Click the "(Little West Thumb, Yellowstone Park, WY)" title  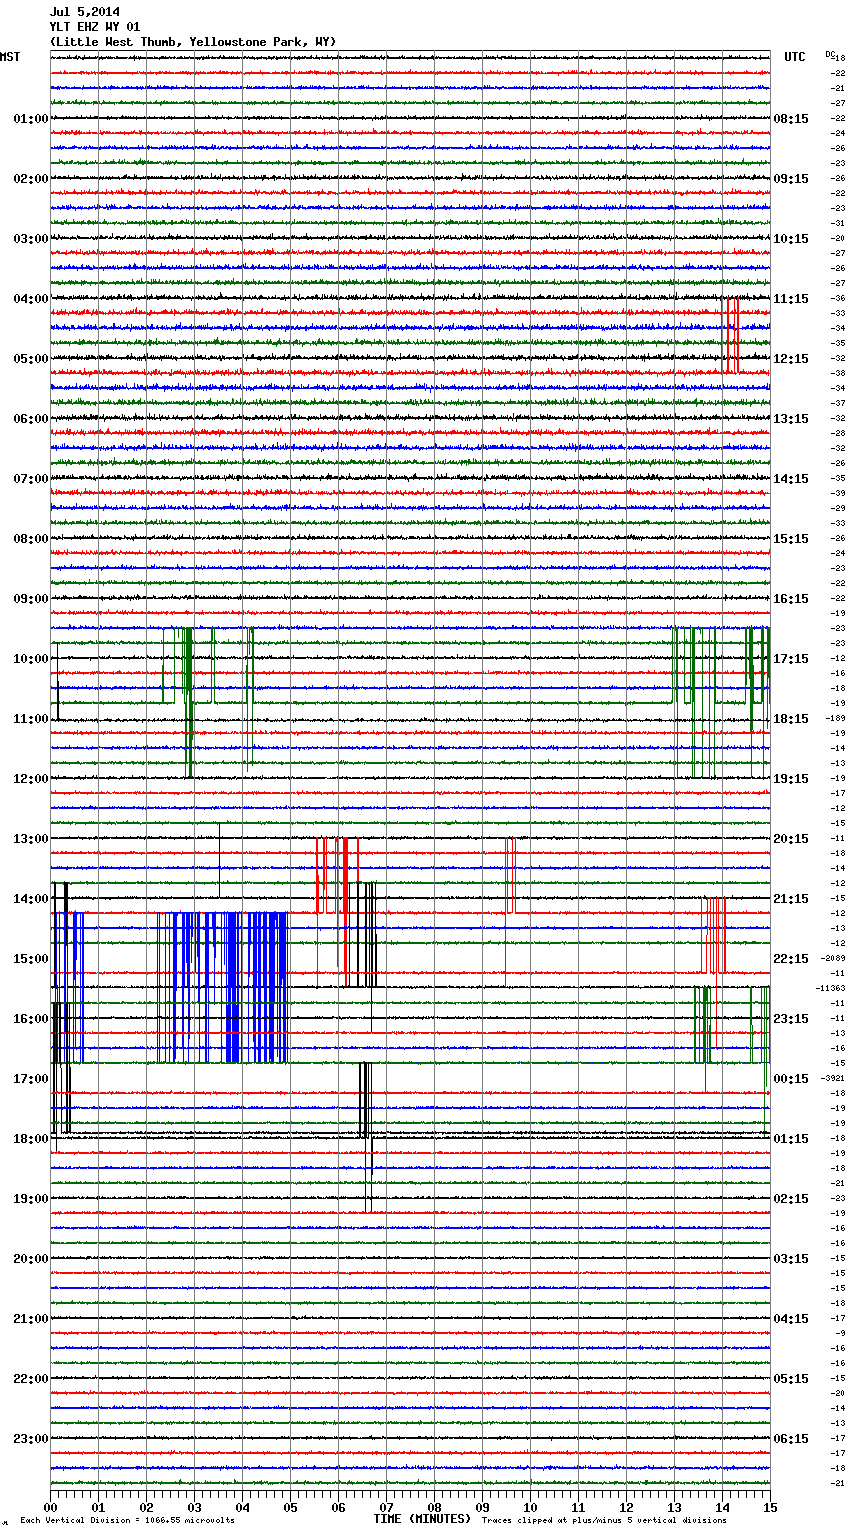click(x=193, y=42)
